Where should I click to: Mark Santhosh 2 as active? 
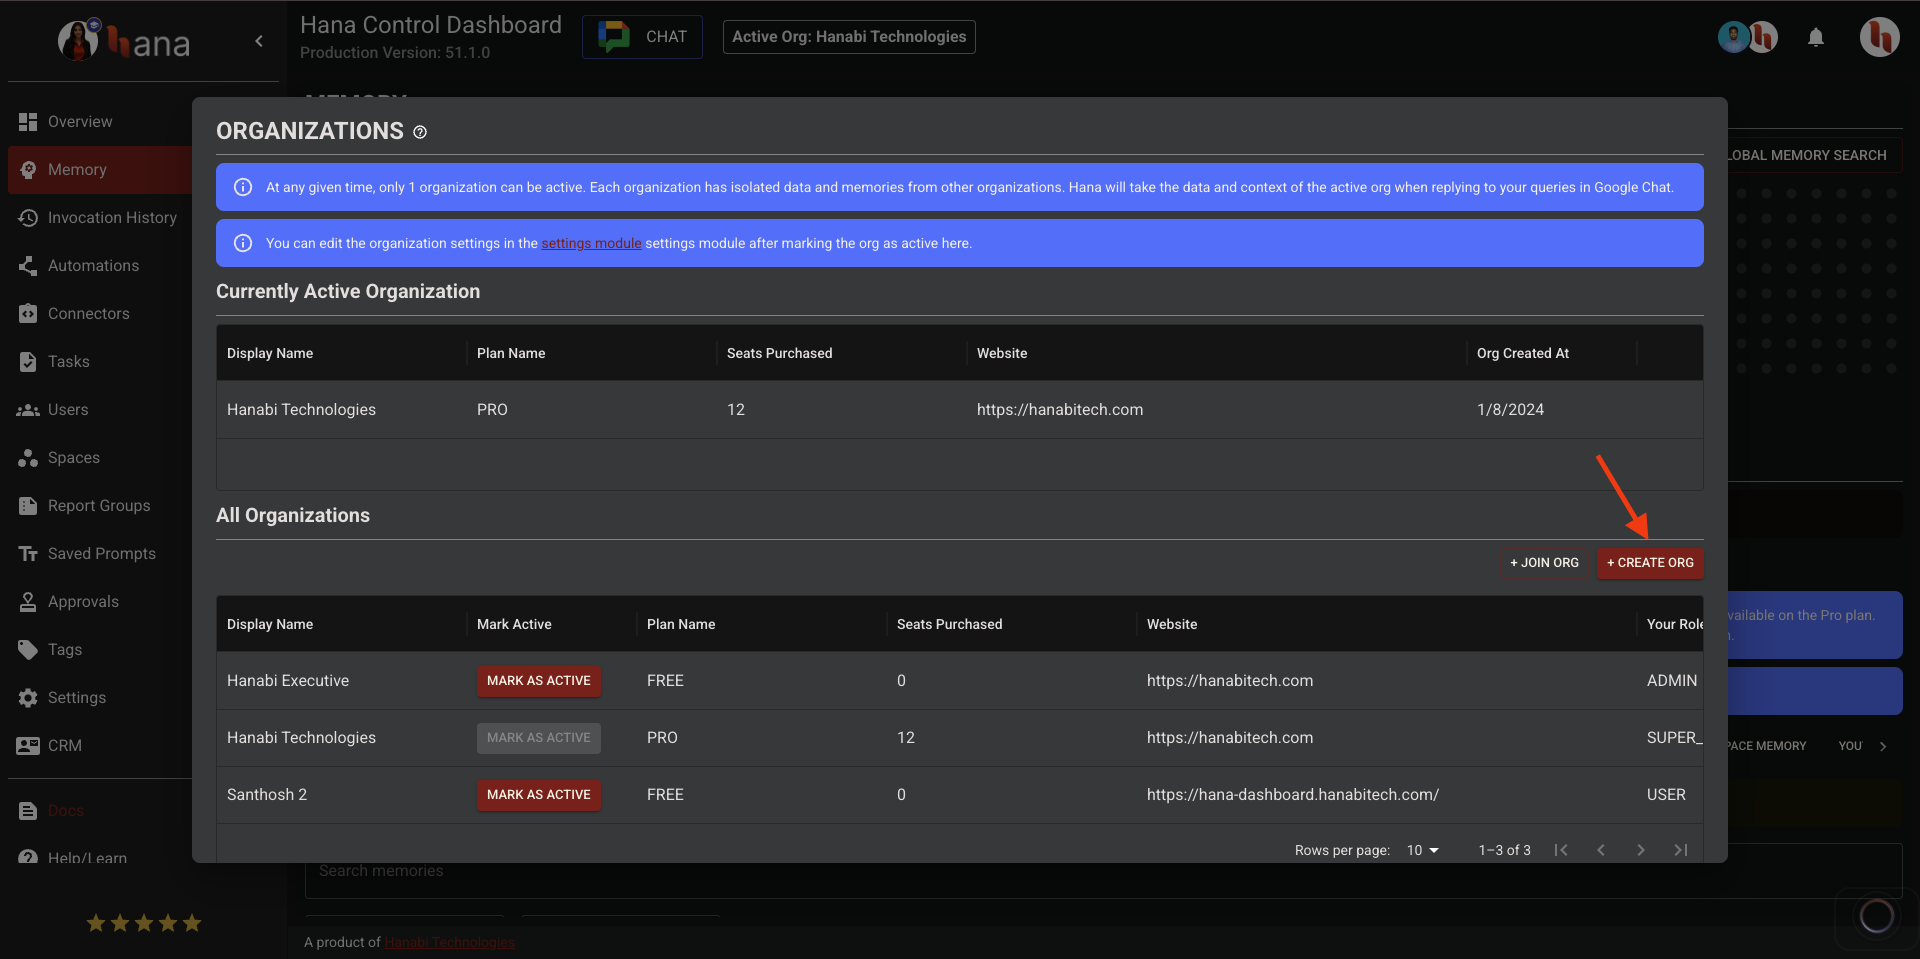pos(539,795)
